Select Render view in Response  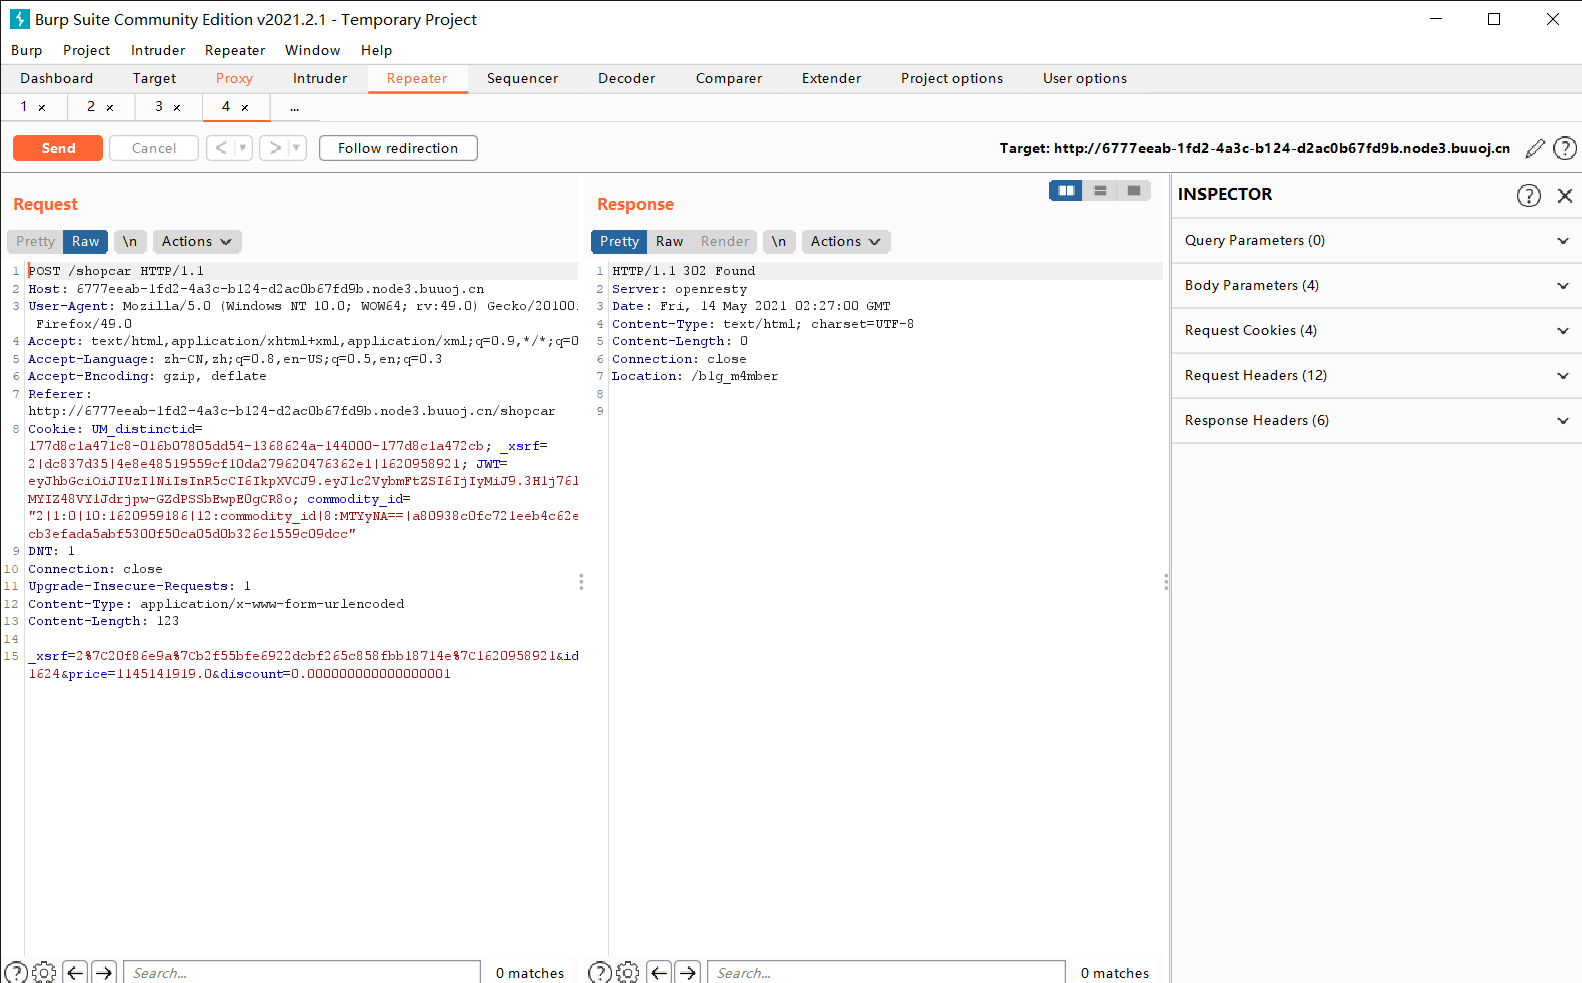[x=724, y=242]
